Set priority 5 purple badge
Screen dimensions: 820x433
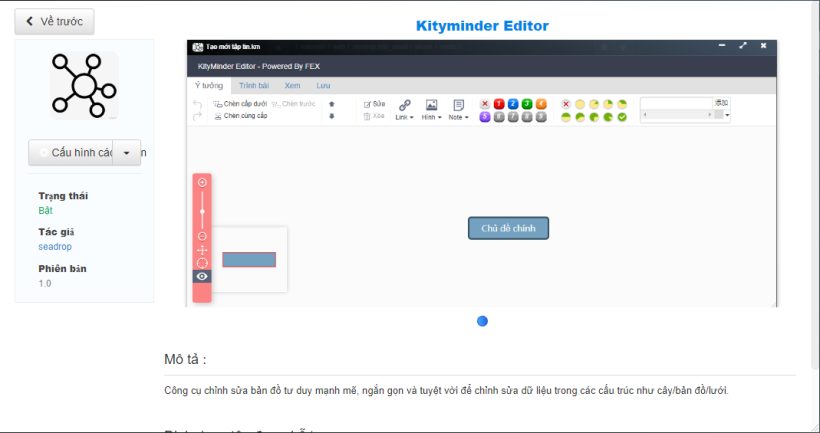[x=485, y=117]
